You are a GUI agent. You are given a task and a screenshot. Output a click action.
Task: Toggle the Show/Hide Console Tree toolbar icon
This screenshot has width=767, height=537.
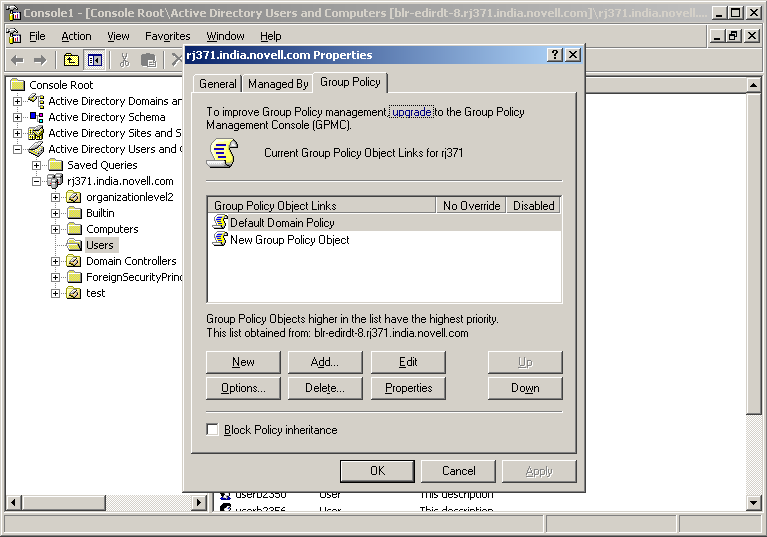[94, 60]
